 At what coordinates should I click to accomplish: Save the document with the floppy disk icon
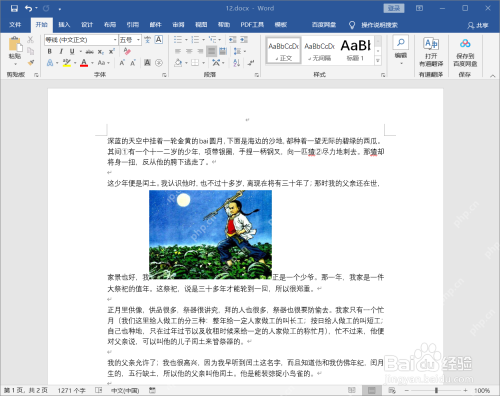click(14, 8)
